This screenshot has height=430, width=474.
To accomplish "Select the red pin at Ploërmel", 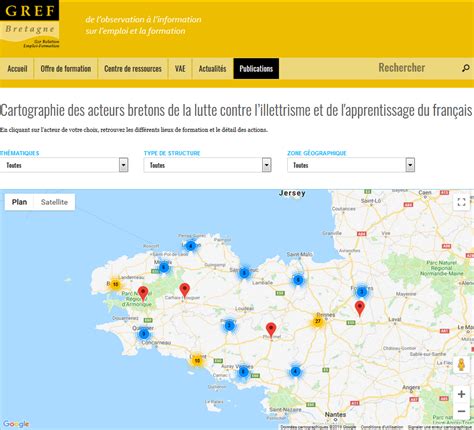I will [x=271, y=330].
